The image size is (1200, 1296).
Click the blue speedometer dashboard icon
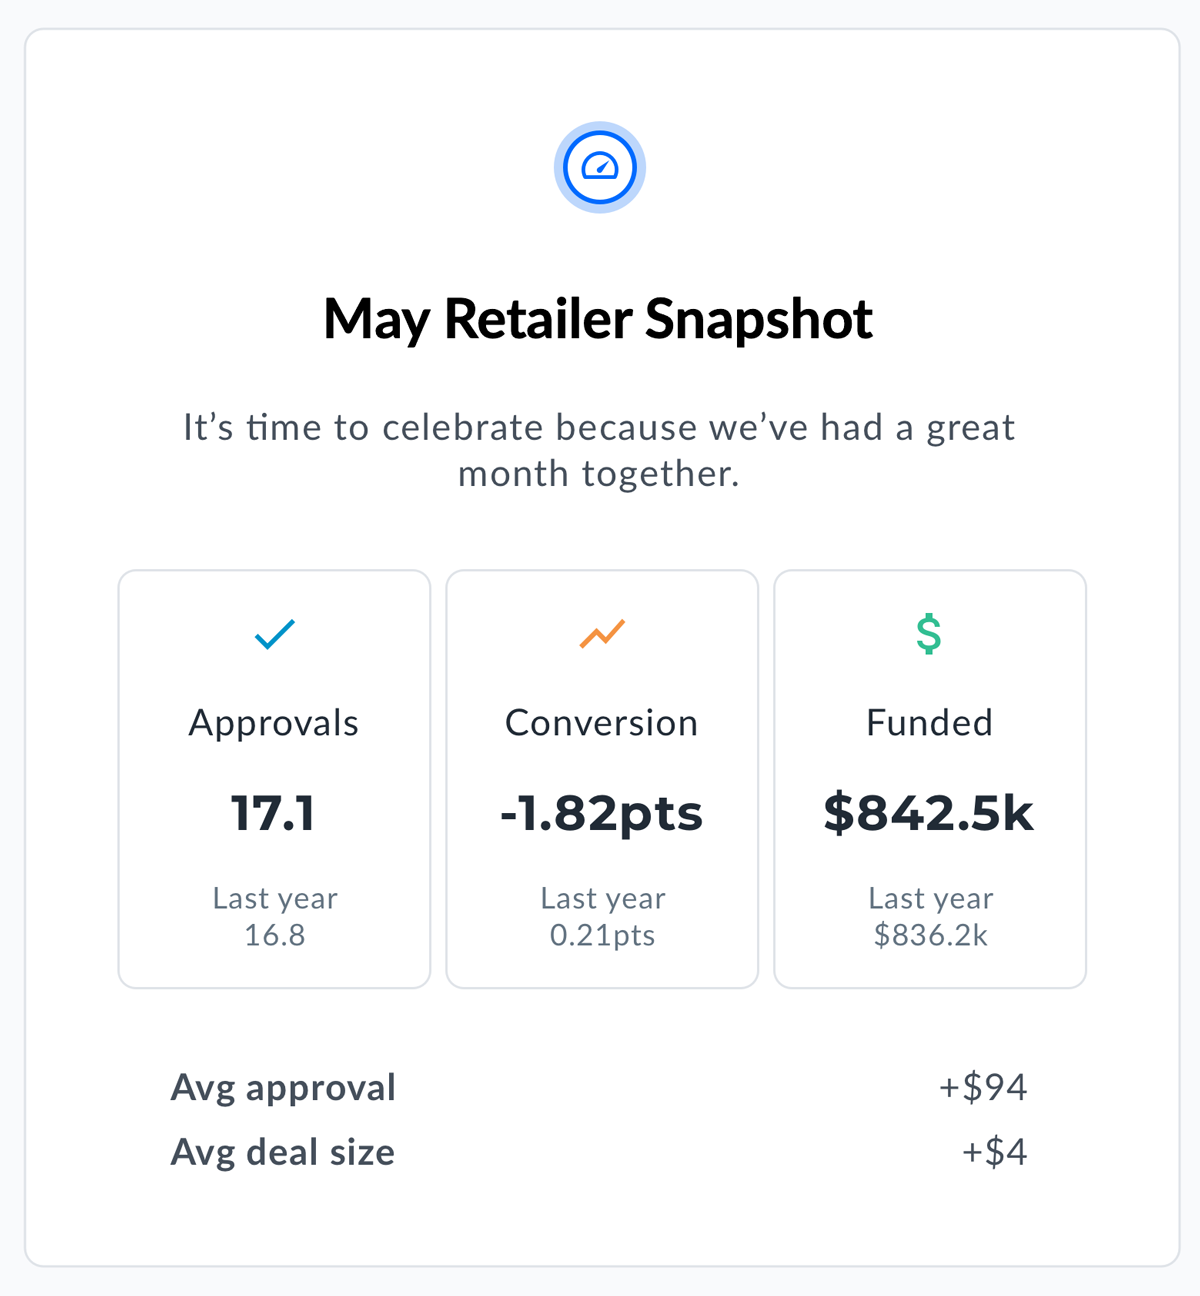pos(600,167)
